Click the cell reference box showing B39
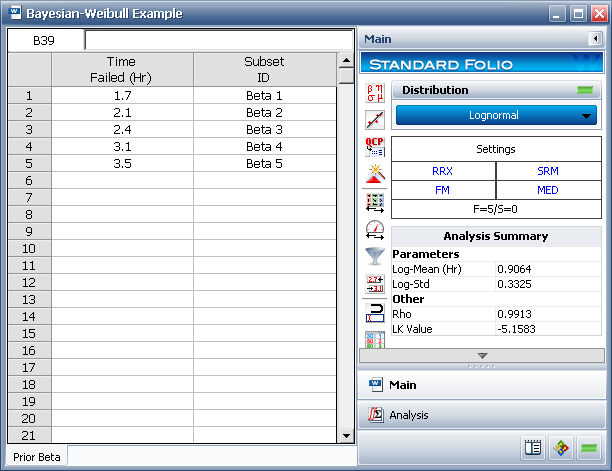Viewport: 612px width, 471px height. click(46, 40)
